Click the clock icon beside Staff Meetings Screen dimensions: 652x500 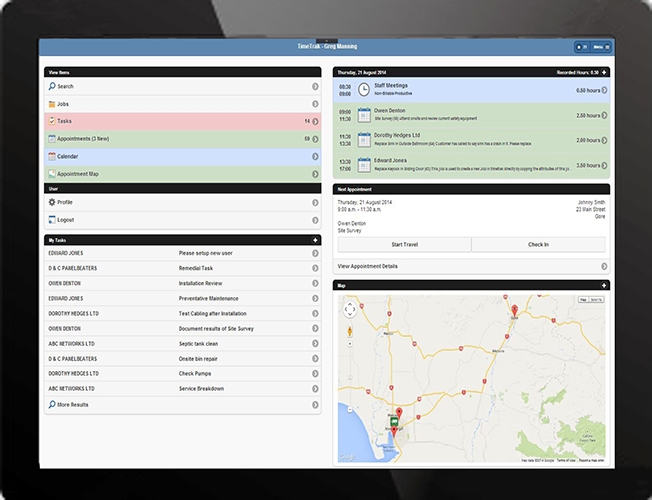click(364, 90)
